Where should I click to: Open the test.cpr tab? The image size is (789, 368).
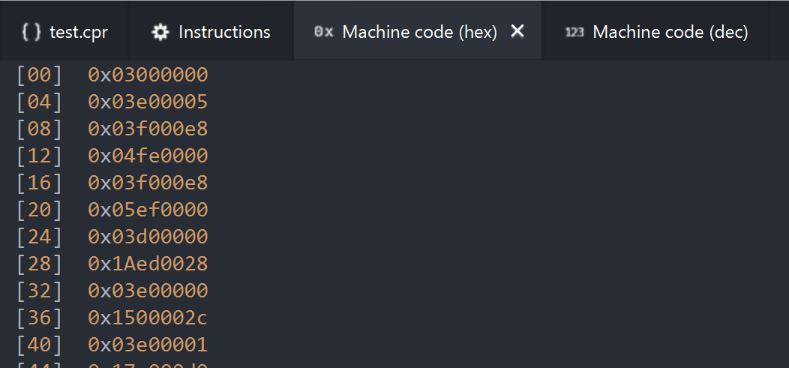(63, 31)
